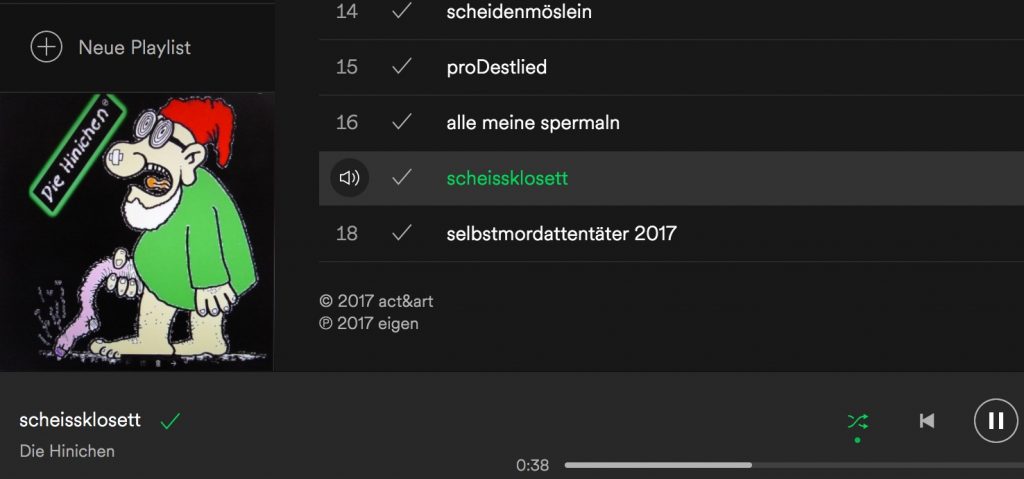Toggle shuffle playback icon
This screenshot has height=479, width=1024.
pyautogui.click(x=857, y=421)
